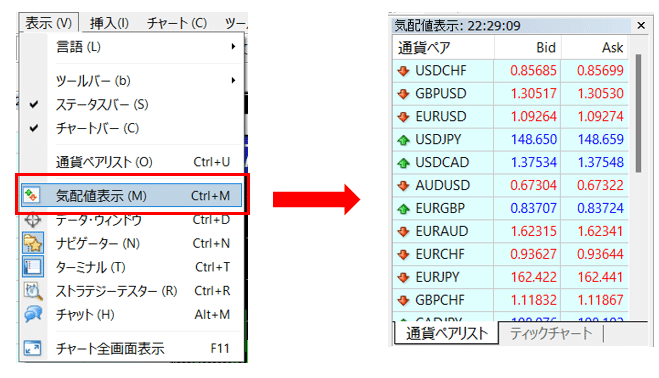The height and width of the screenshot is (378, 659).
Task: Click the down arrow icon beside USDCHF
Action: point(403,71)
